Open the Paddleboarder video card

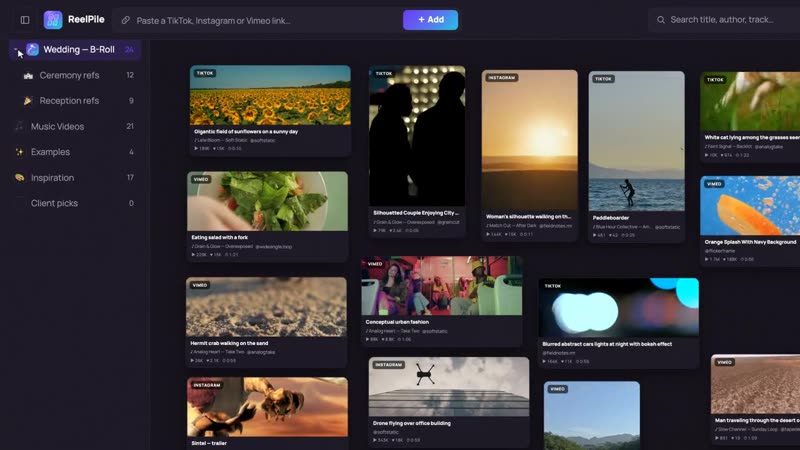tap(636, 156)
